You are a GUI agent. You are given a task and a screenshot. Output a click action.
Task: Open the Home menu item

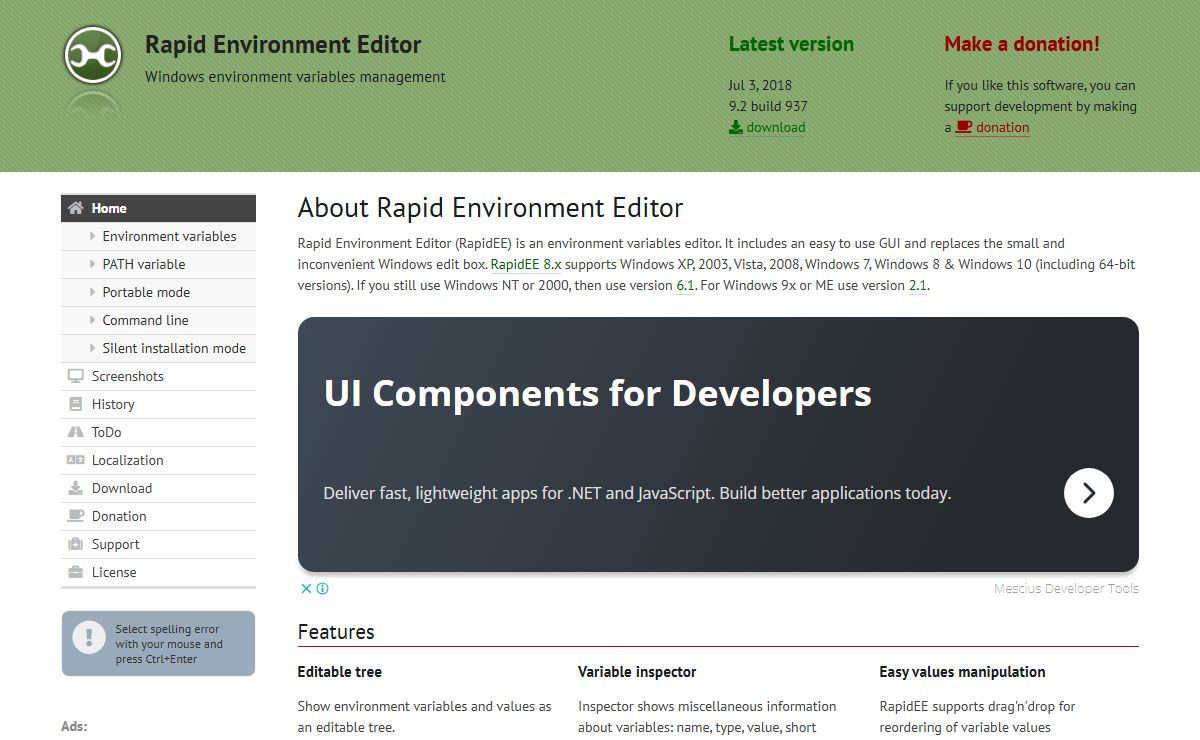click(x=159, y=208)
